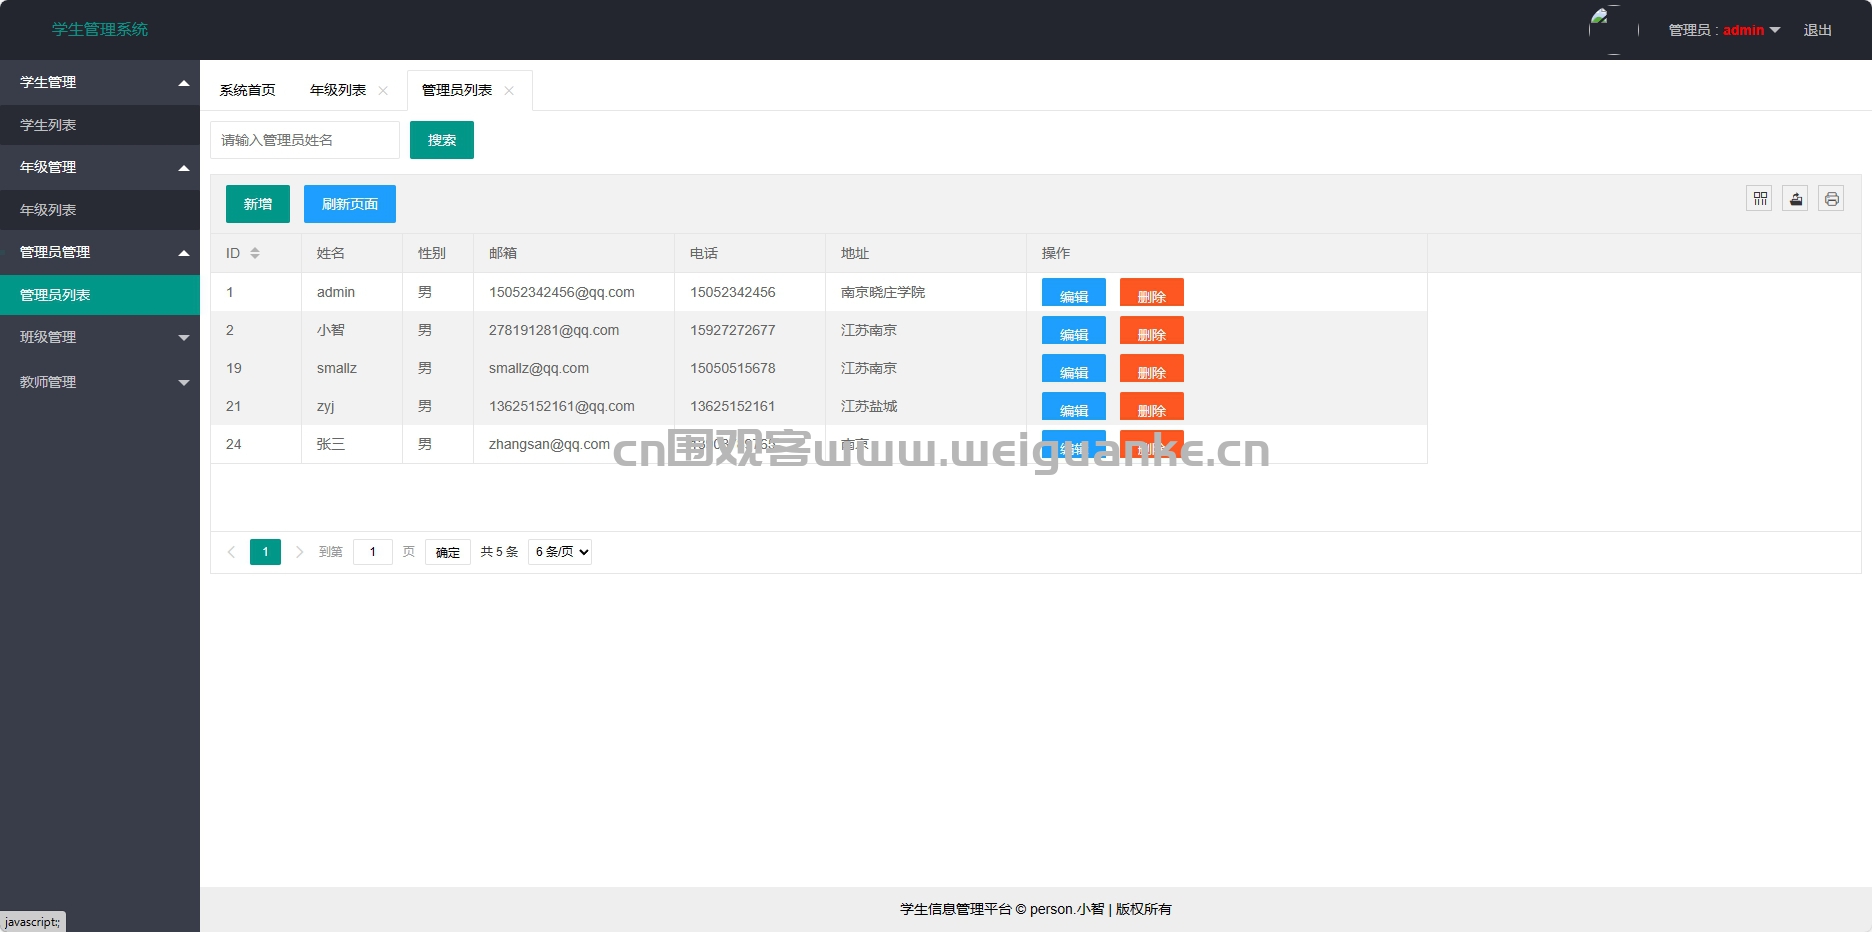This screenshot has width=1872, height=932.
Task: Click the 新增 button
Action: point(257,204)
